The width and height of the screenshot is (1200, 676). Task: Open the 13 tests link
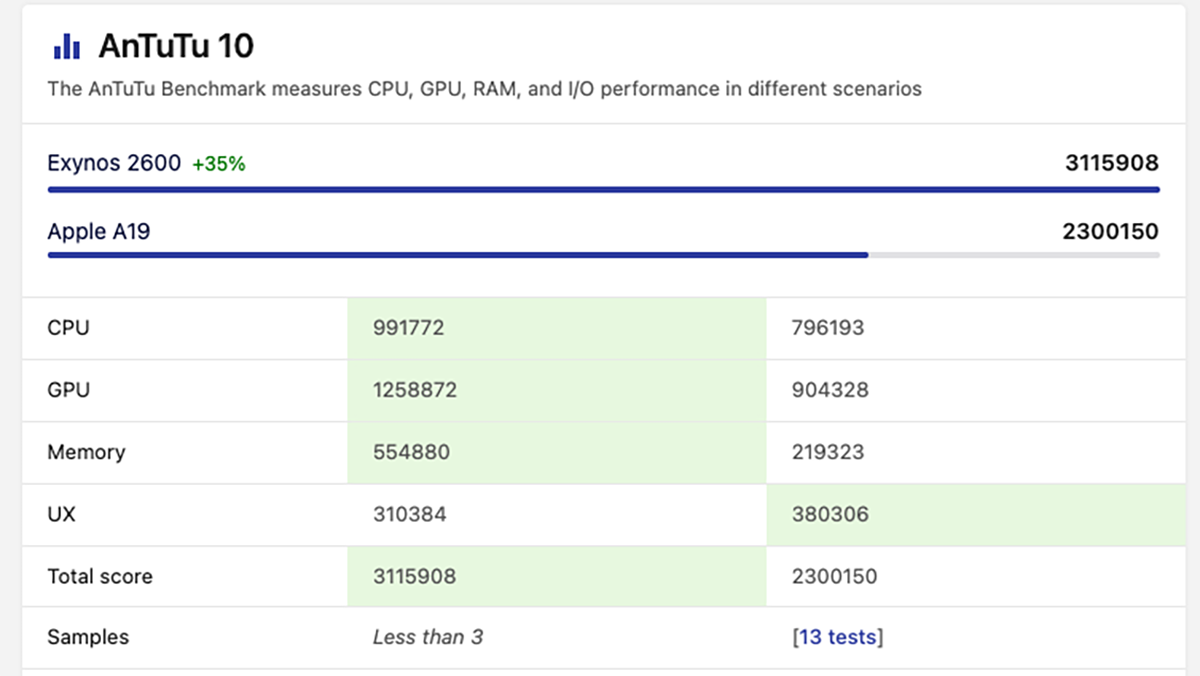pyautogui.click(x=838, y=637)
